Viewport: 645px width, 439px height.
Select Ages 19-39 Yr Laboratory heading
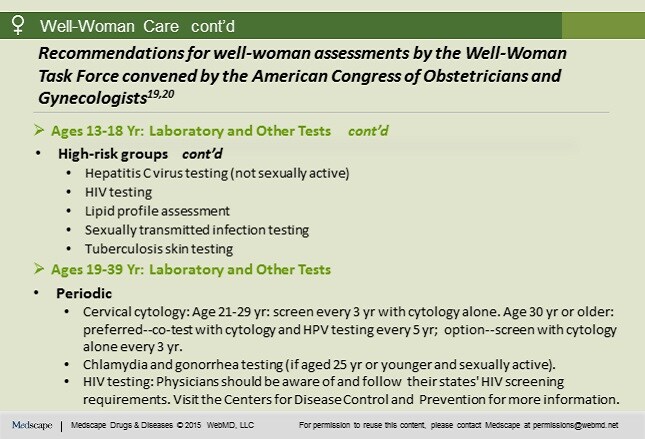191,269
